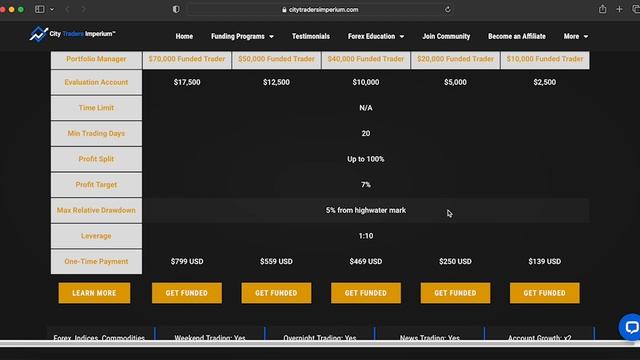Screen dimensions: 640x360
Task: Go back with Safari back arrow
Action: point(67,9)
